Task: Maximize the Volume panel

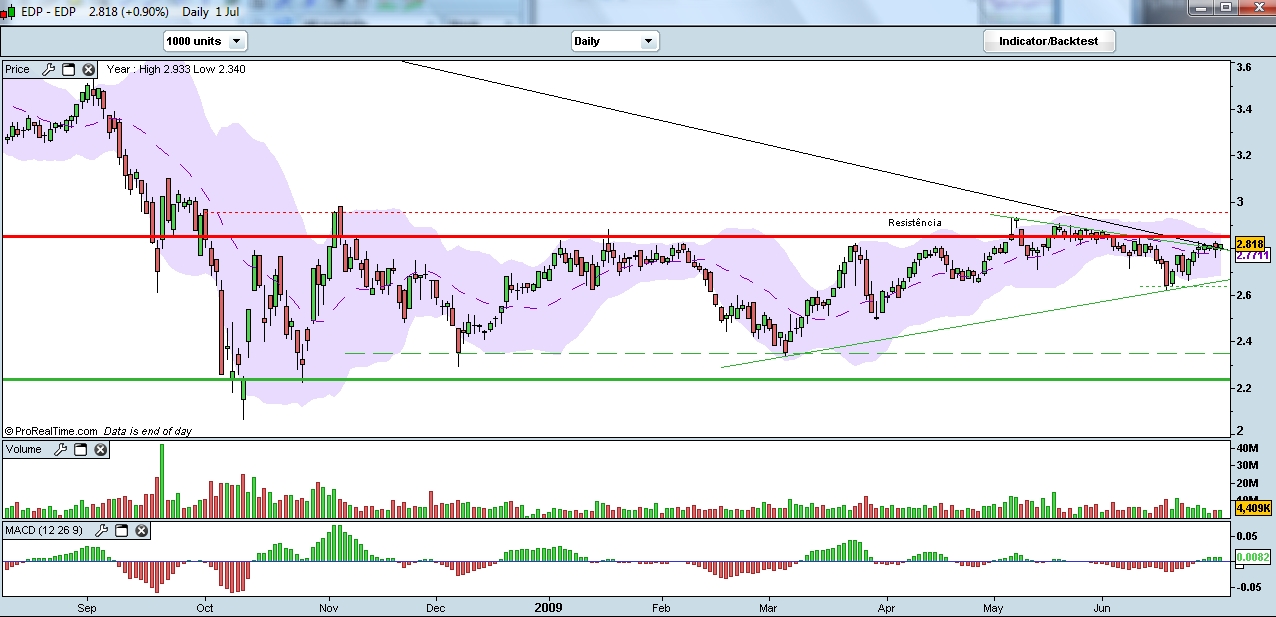Action: 81,450
